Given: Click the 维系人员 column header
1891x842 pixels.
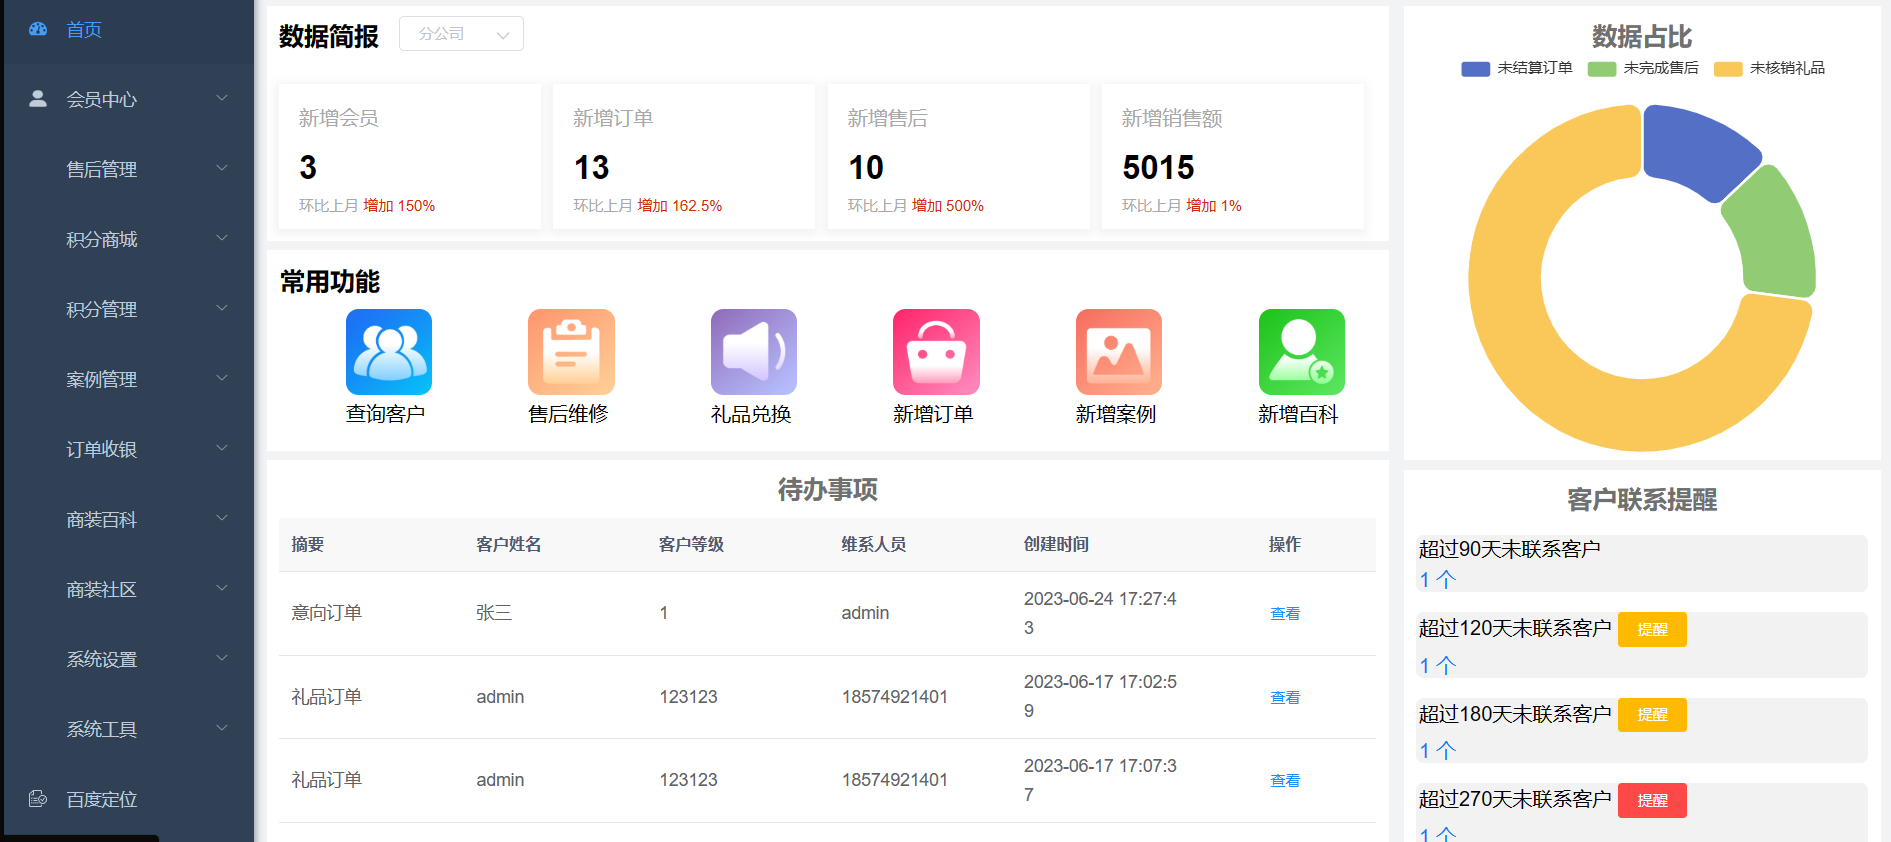Looking at the screenshot, I should (x=874, y=544).
